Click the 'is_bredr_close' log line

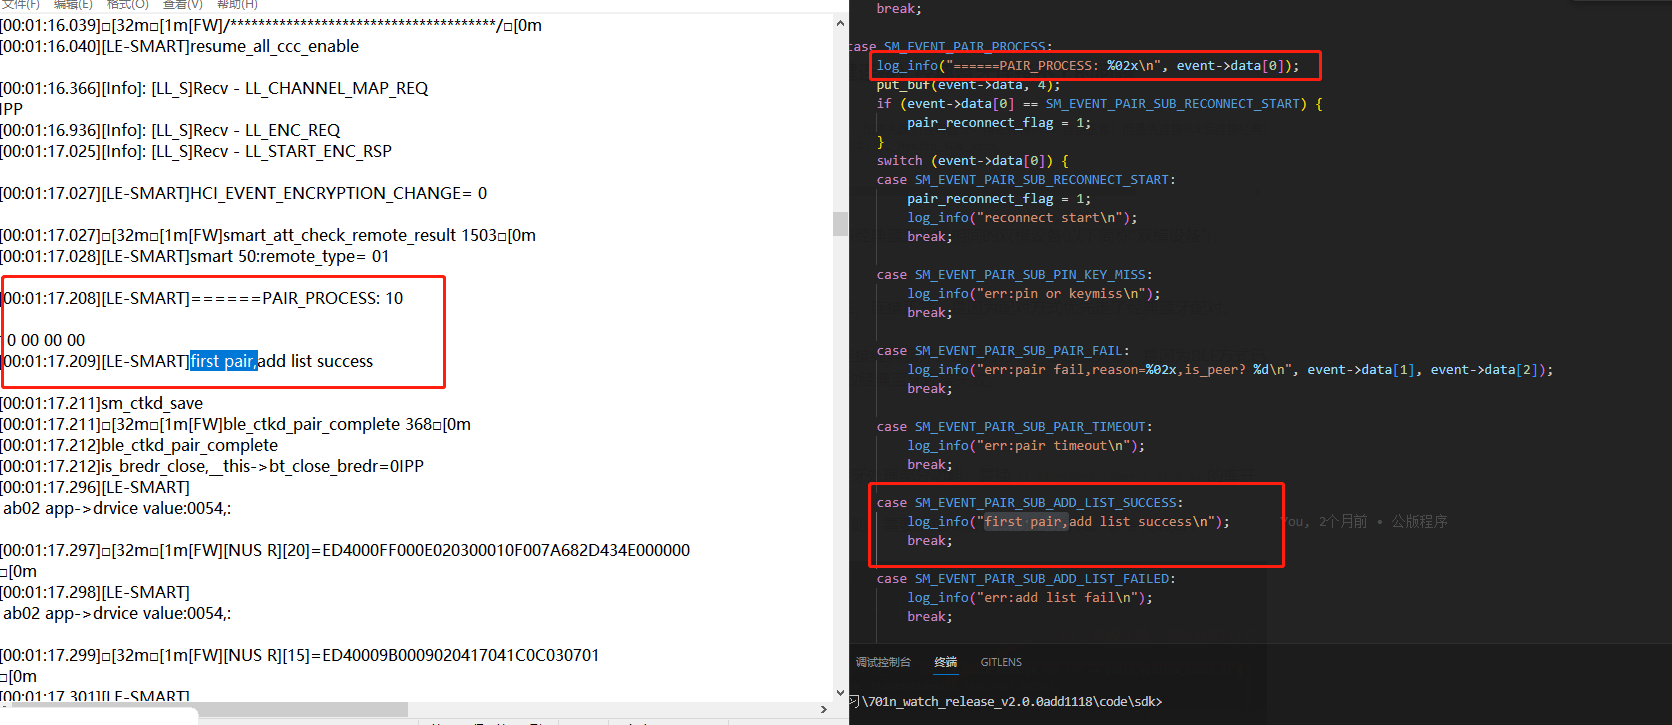212,466
